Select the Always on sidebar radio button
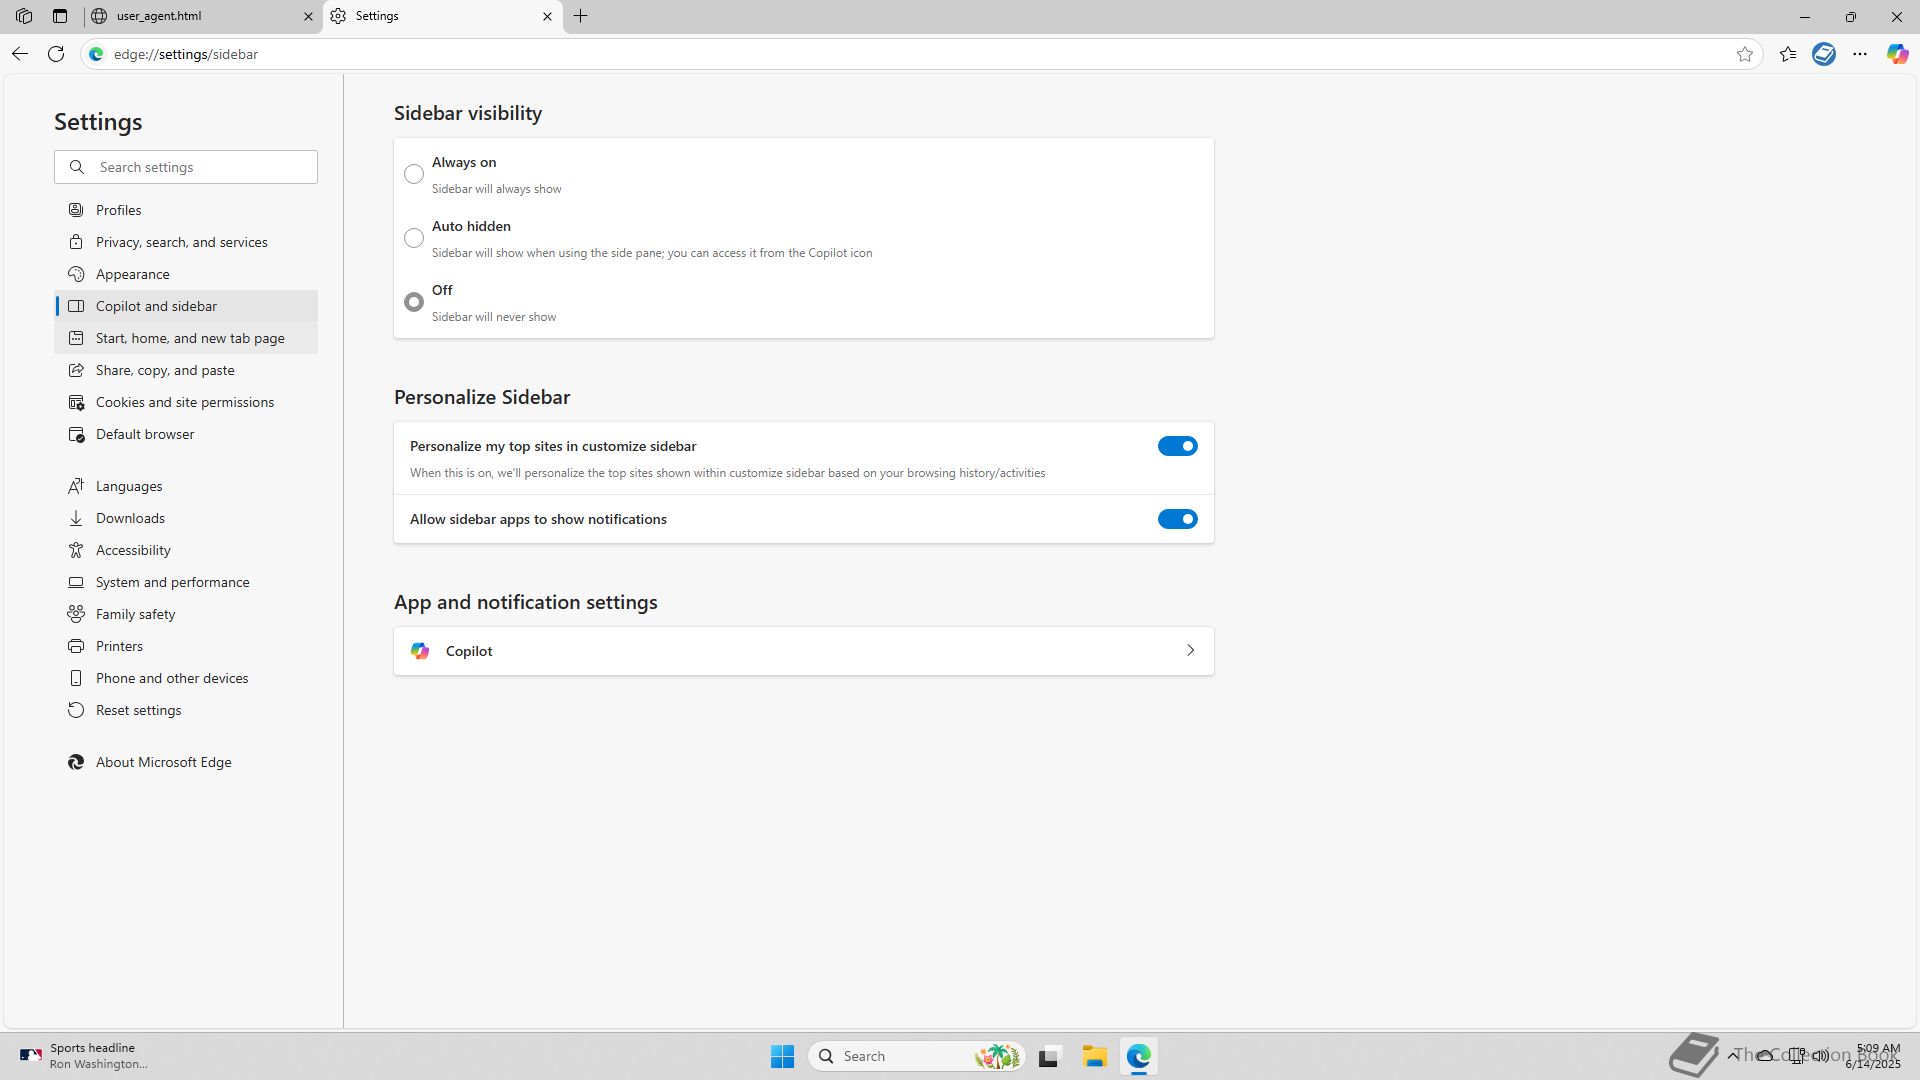This screenshot has width=1920, height=1080. 414,174
